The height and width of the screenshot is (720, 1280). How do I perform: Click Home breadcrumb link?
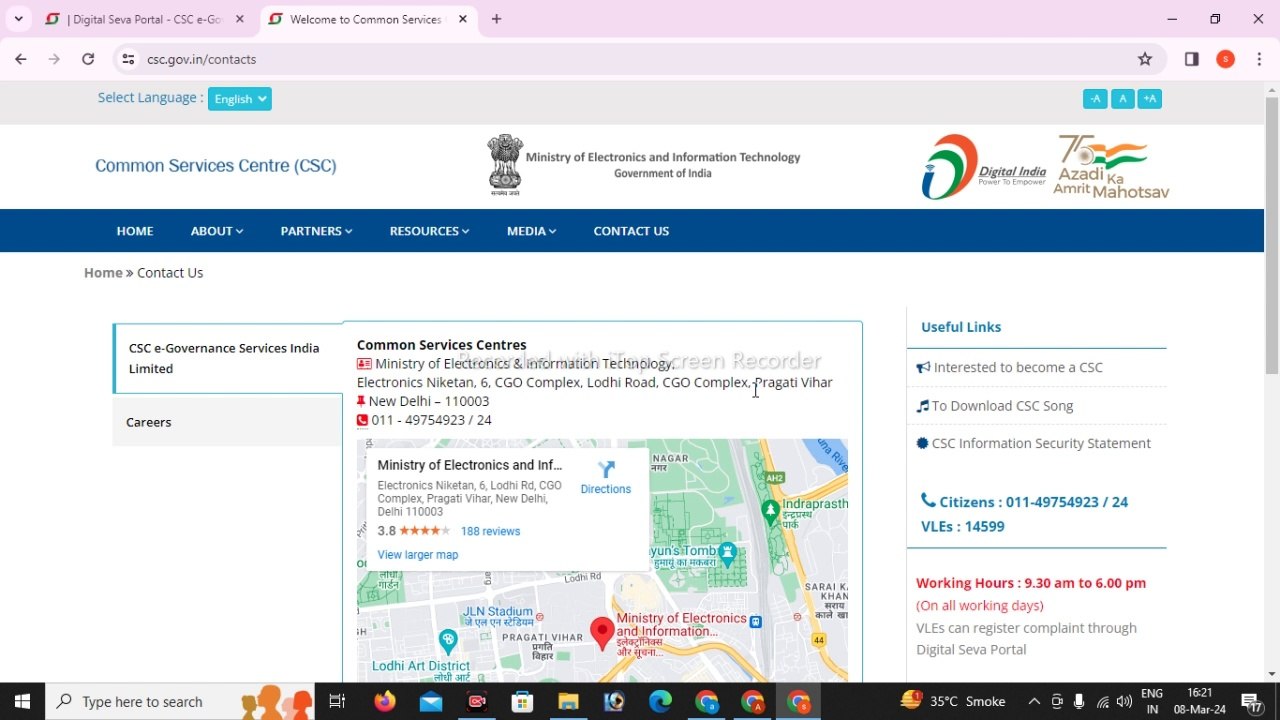(103, 272)
